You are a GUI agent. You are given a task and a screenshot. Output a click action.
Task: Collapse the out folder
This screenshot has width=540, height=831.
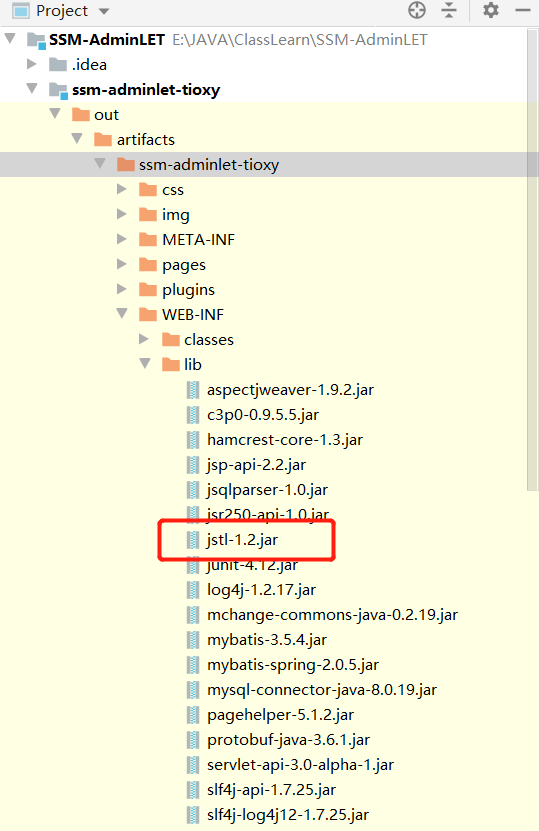tap(55, 113)
